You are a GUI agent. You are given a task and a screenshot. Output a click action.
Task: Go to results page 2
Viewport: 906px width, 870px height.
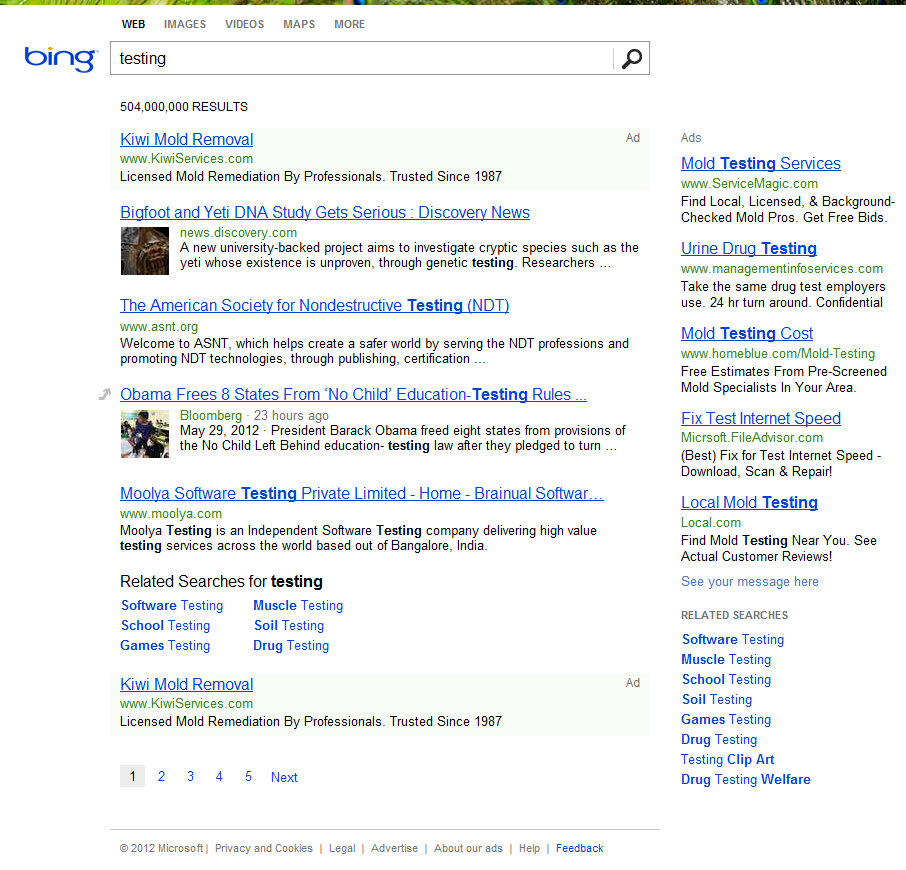(161, 776)
